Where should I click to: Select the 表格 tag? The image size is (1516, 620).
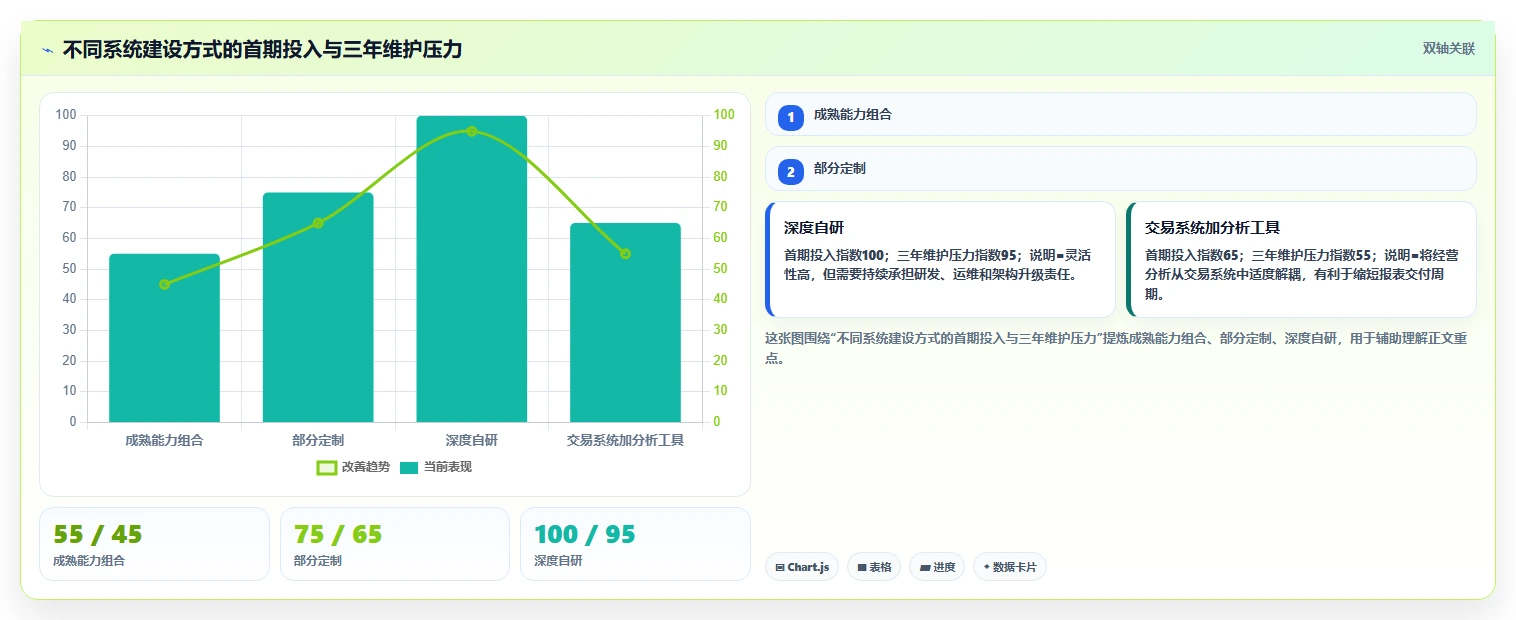874,567
